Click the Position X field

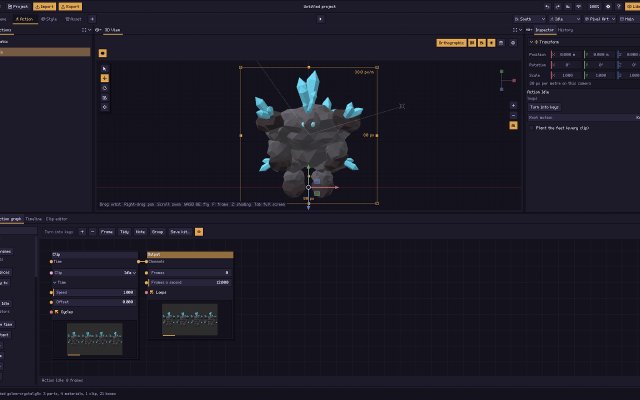(566, 54)
